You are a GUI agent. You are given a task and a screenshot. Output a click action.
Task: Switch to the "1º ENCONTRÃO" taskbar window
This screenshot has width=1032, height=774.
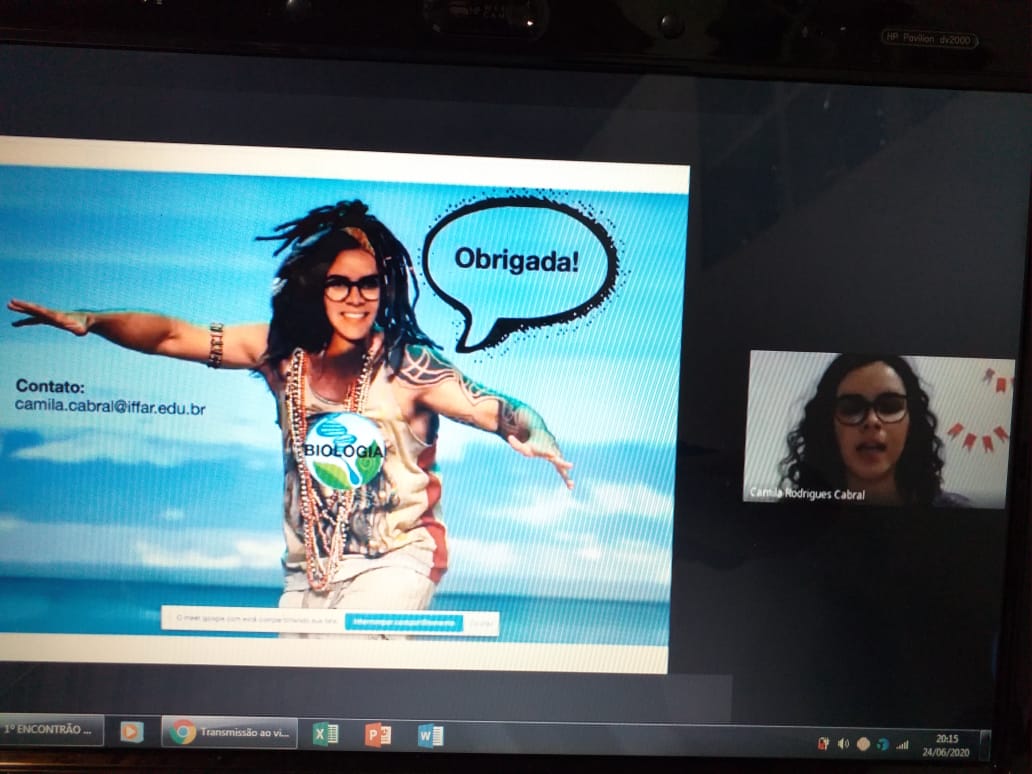(52, 729)
